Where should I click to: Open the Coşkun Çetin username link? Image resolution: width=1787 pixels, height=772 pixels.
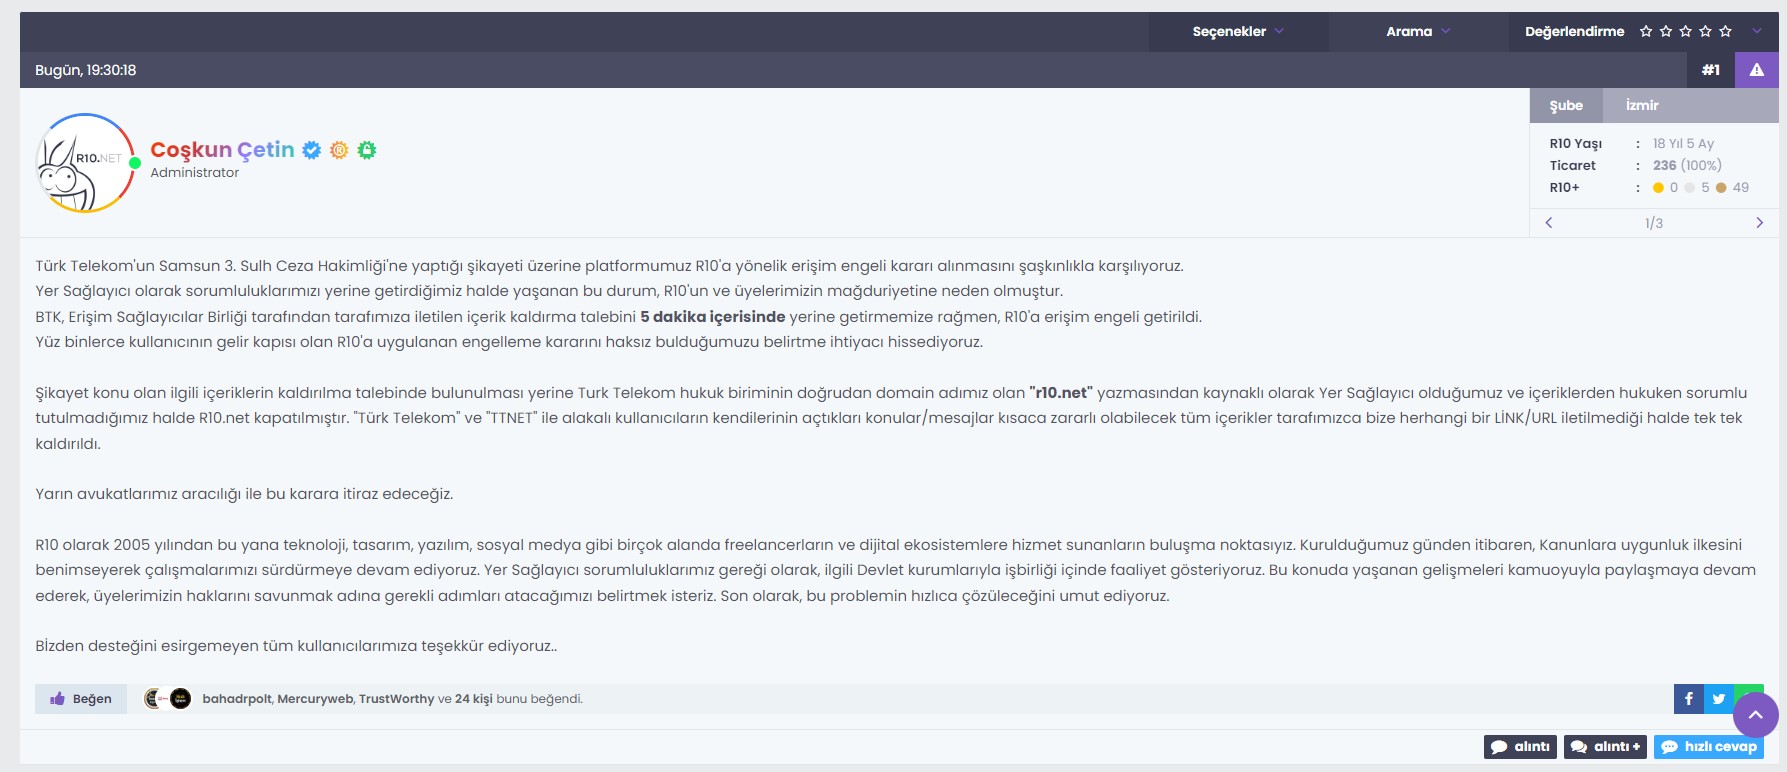click(x=222, y=150)
